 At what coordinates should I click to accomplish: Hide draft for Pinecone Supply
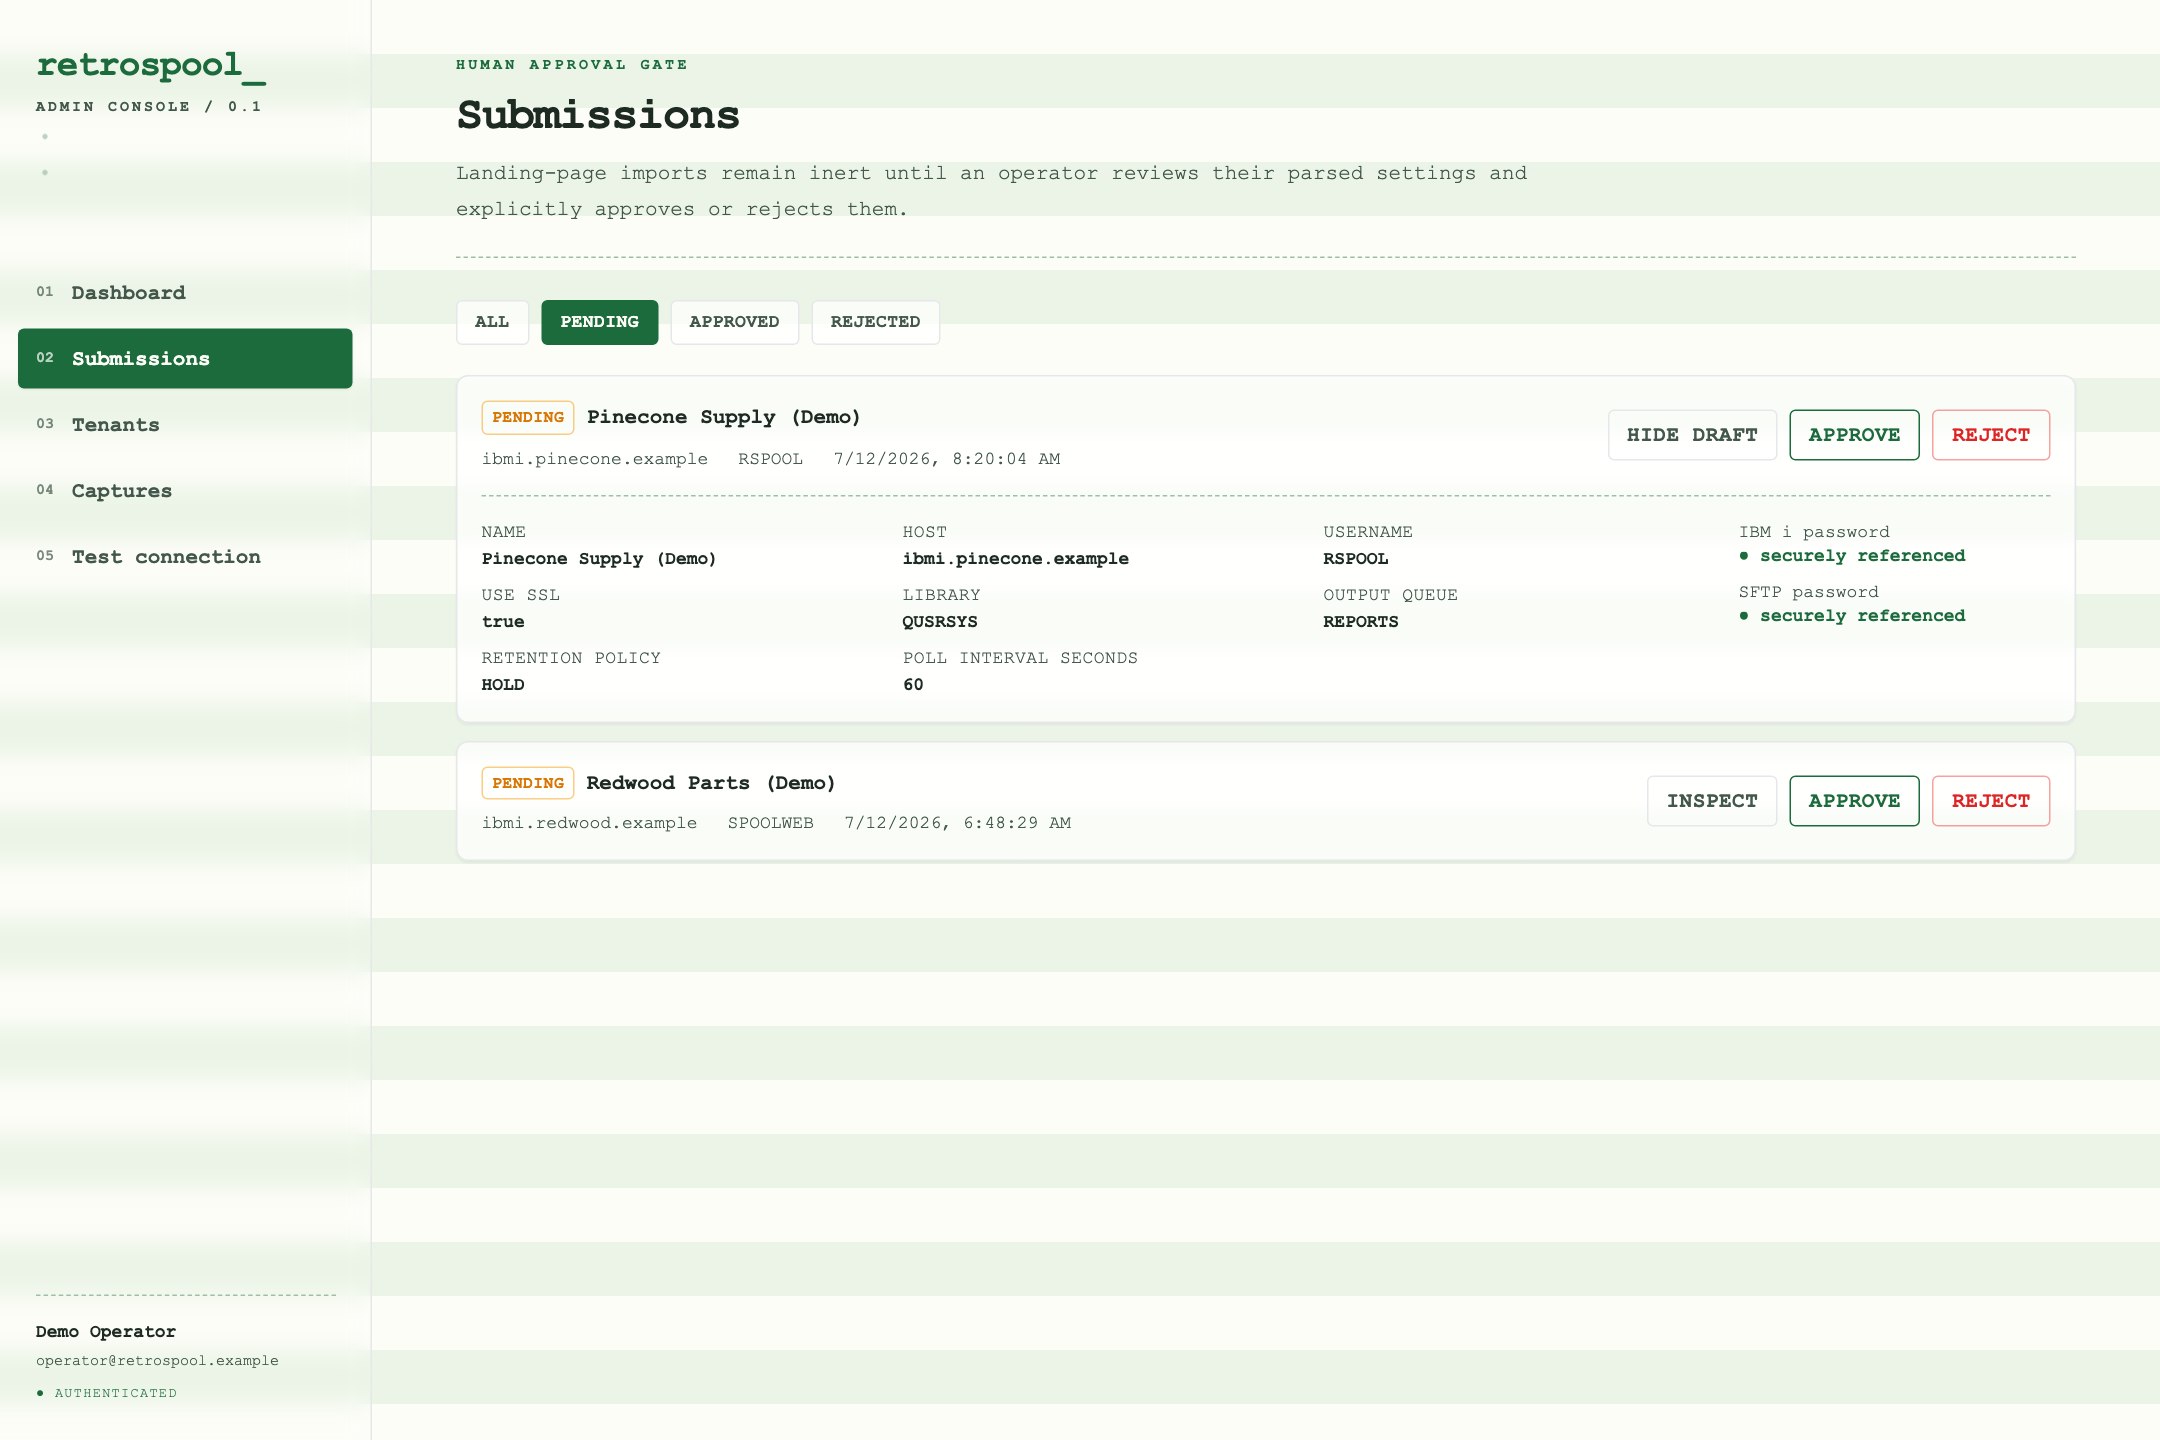click(1692, 435)
